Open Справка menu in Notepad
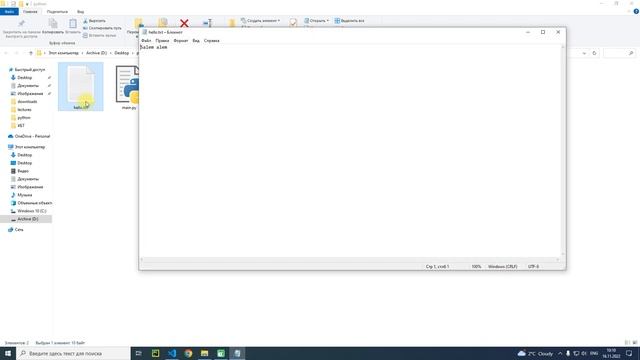This screenshot has width=640, height=360. point(211,40)
